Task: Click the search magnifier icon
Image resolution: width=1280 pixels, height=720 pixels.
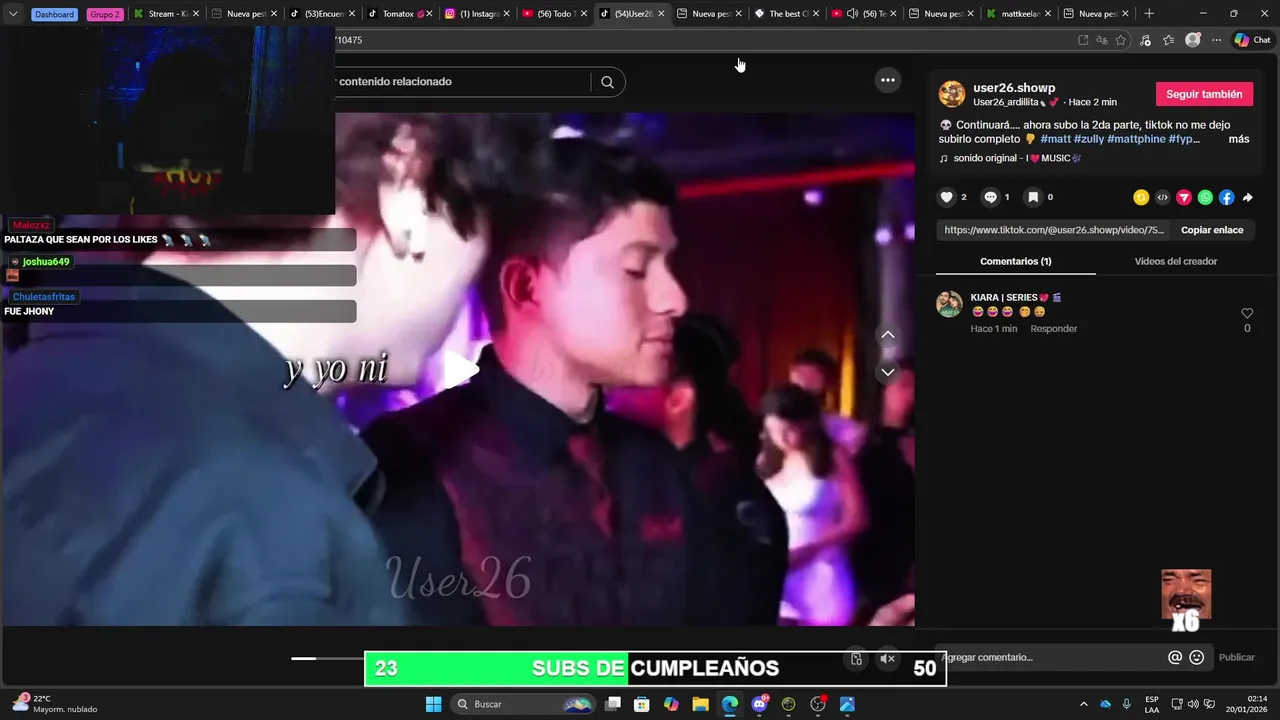Action: coord(607,82)
